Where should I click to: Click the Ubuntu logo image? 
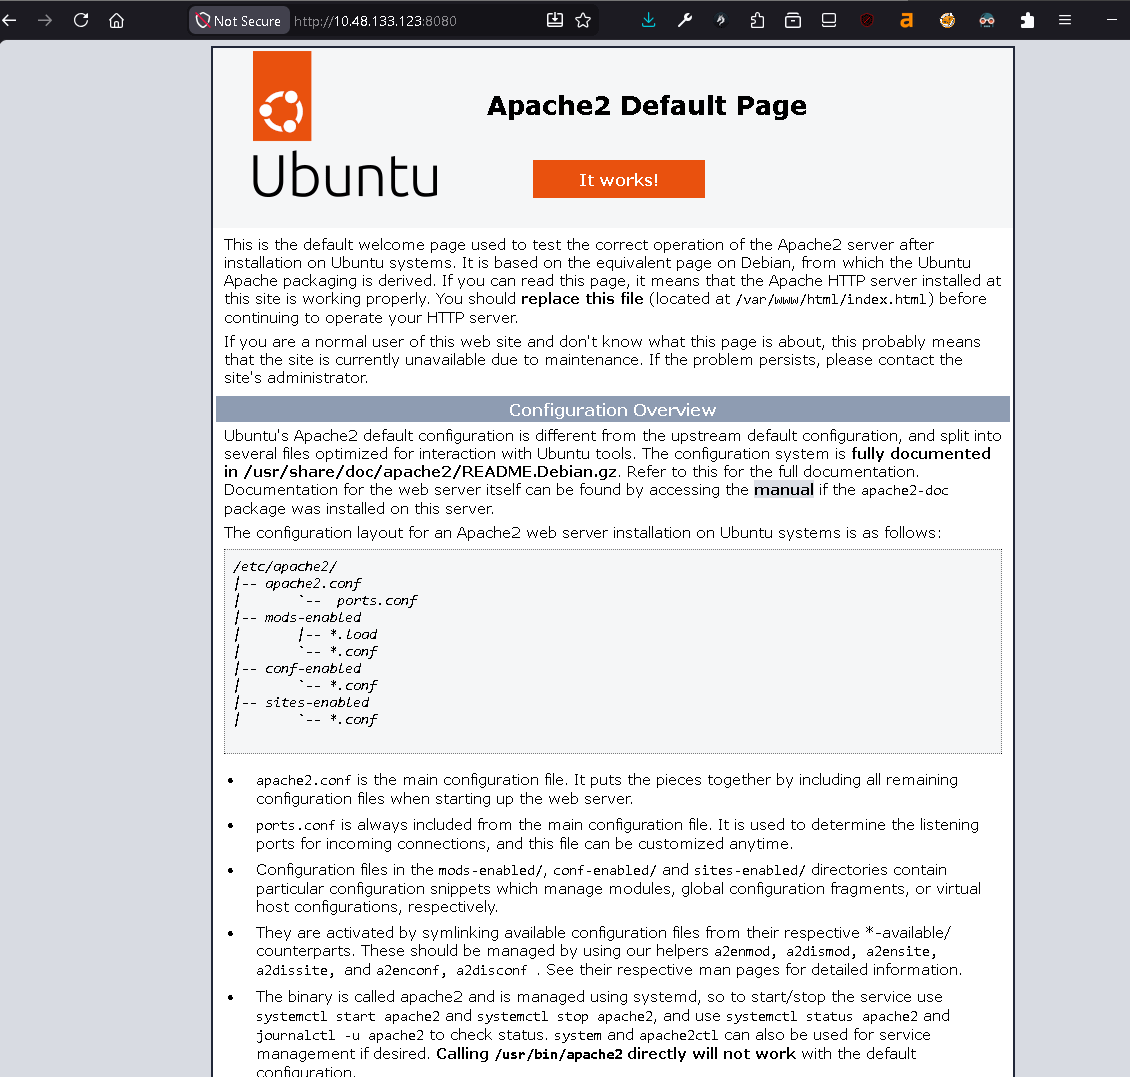coord(345,124)
